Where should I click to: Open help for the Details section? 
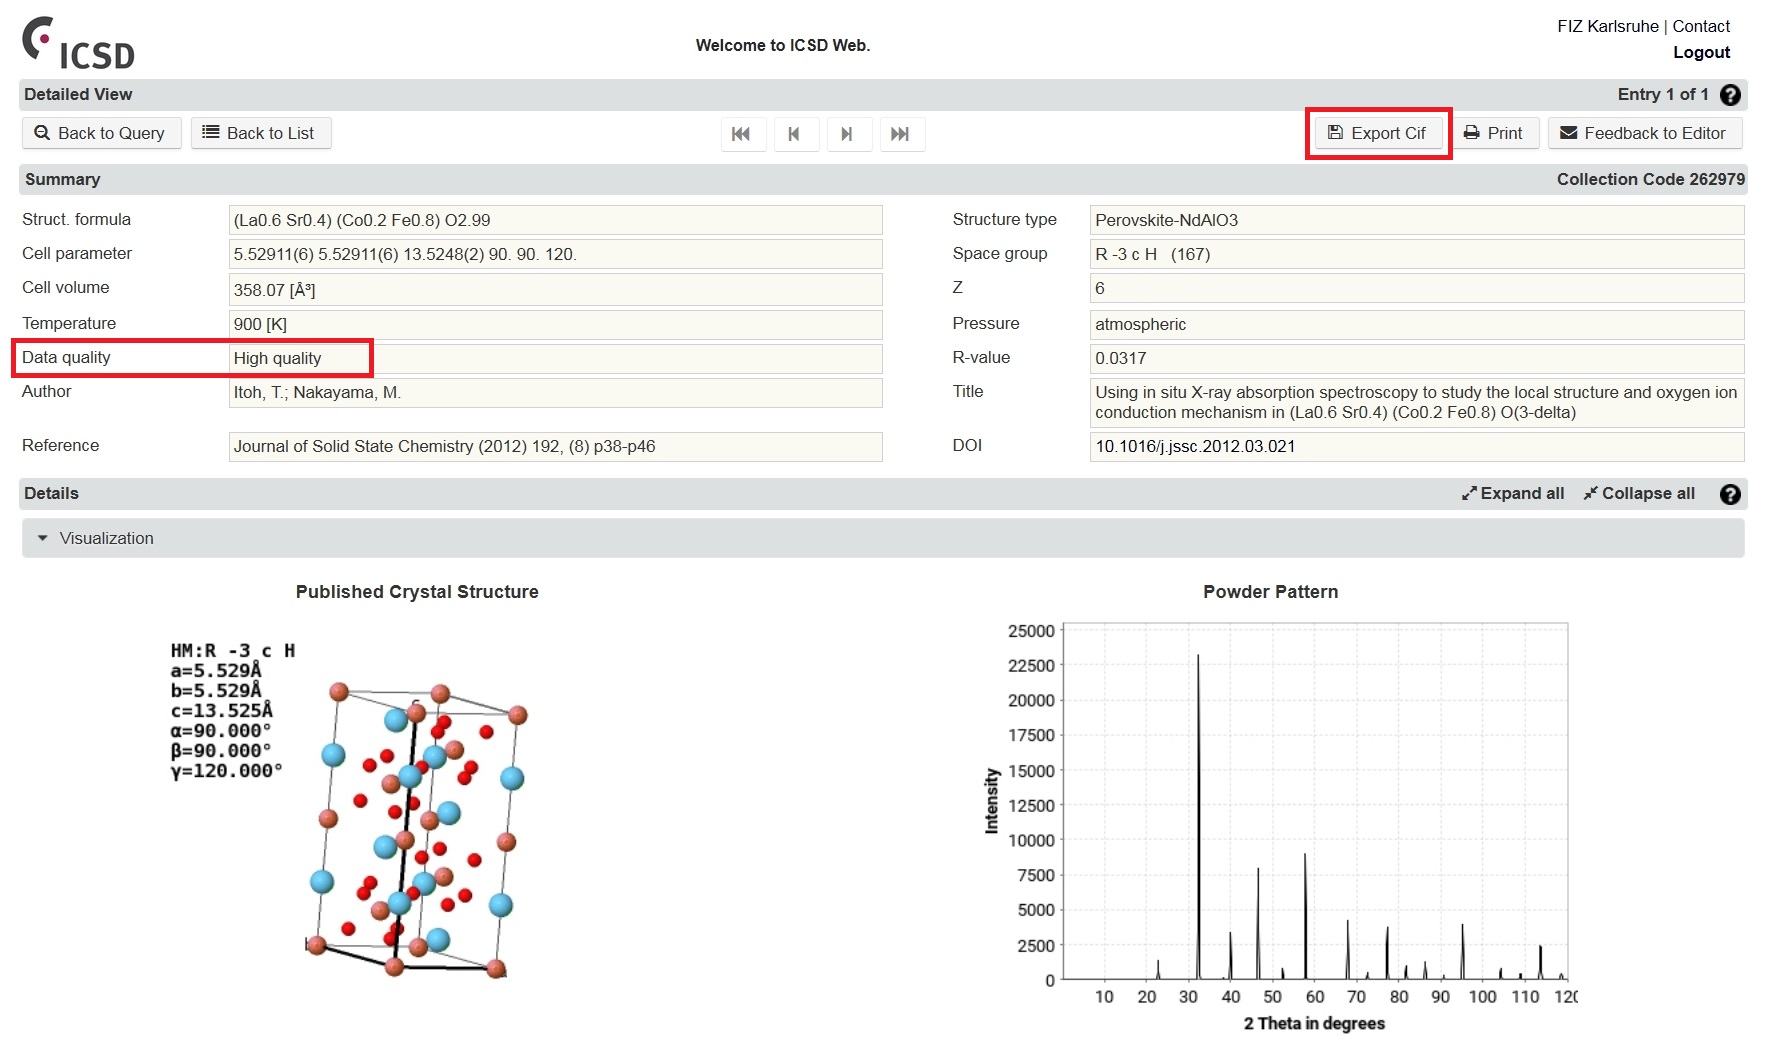pyautogui.click(x=1729, y=493)
